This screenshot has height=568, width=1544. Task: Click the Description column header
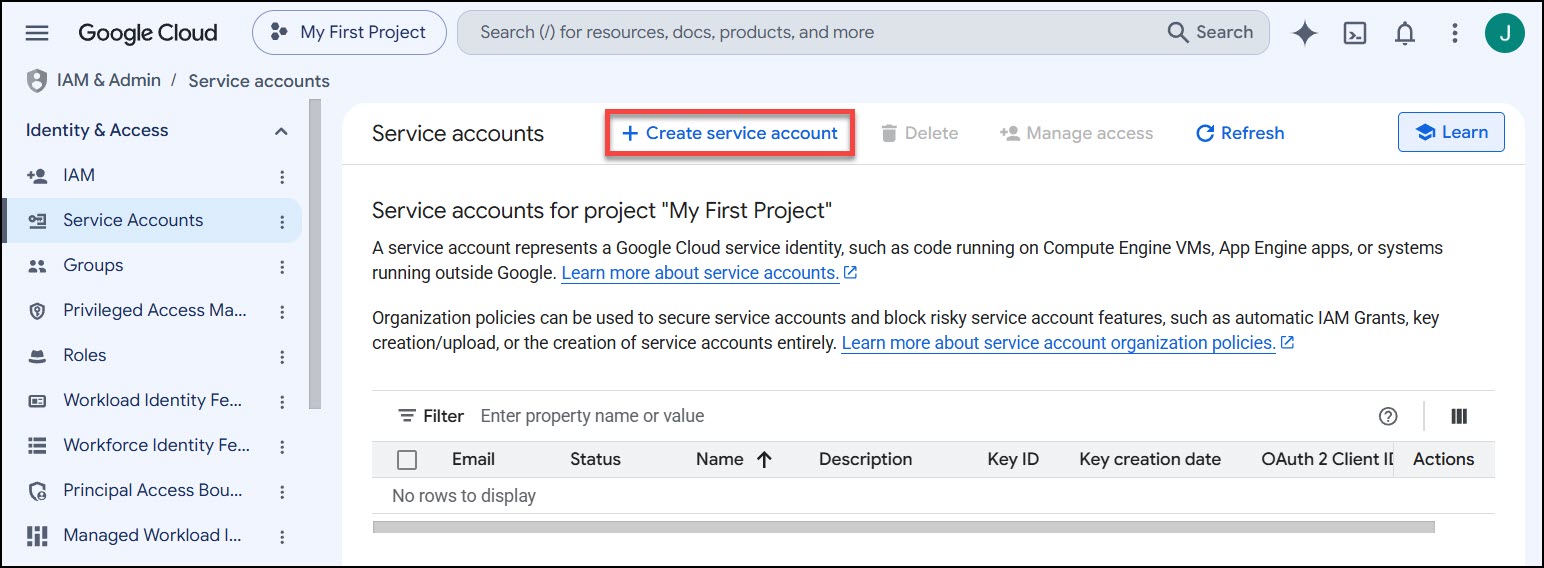[x=865, y=460]
